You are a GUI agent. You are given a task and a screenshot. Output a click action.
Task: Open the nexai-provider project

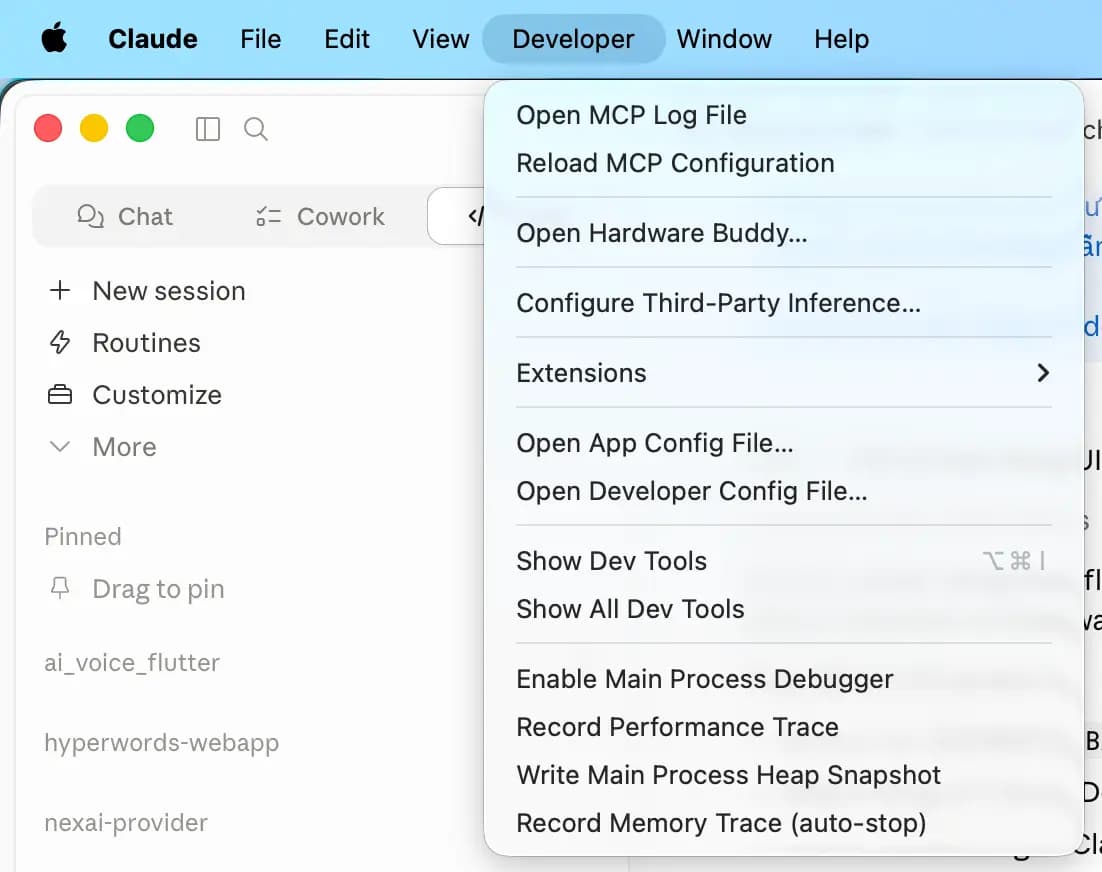pos(126,823)
